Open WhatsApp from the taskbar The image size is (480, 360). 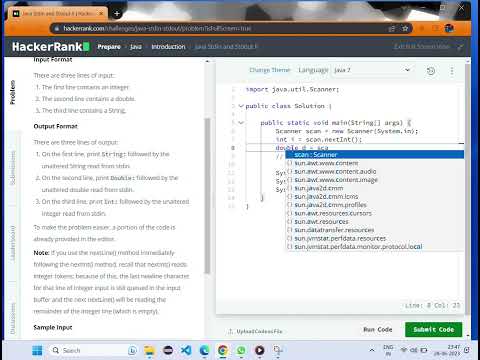(241, 350)
